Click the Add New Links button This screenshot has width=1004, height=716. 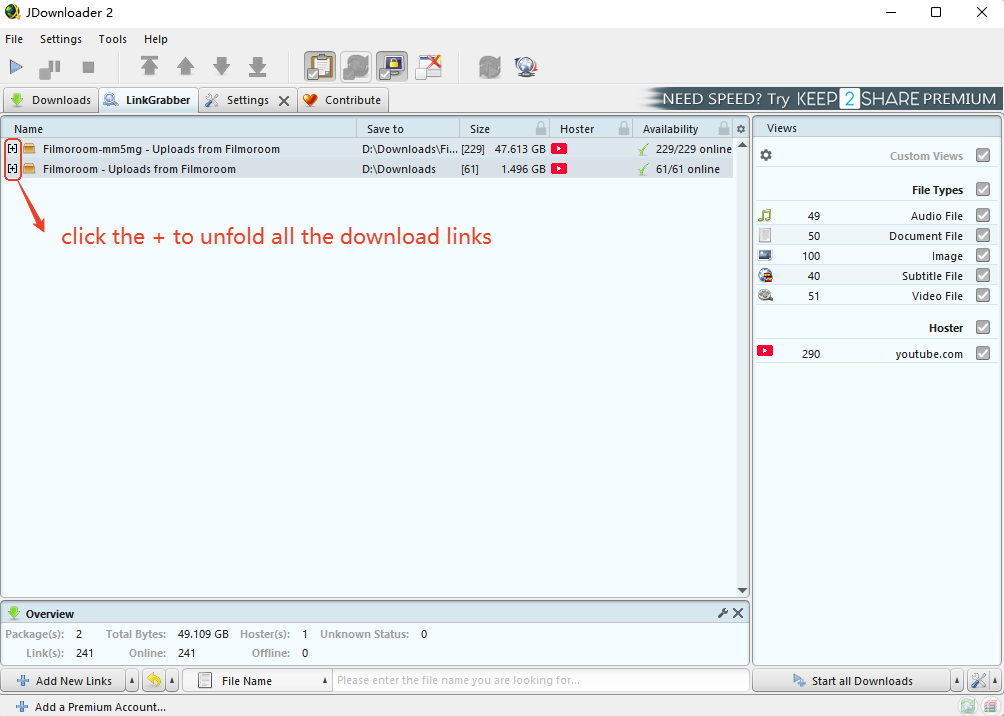pos(64,681)
